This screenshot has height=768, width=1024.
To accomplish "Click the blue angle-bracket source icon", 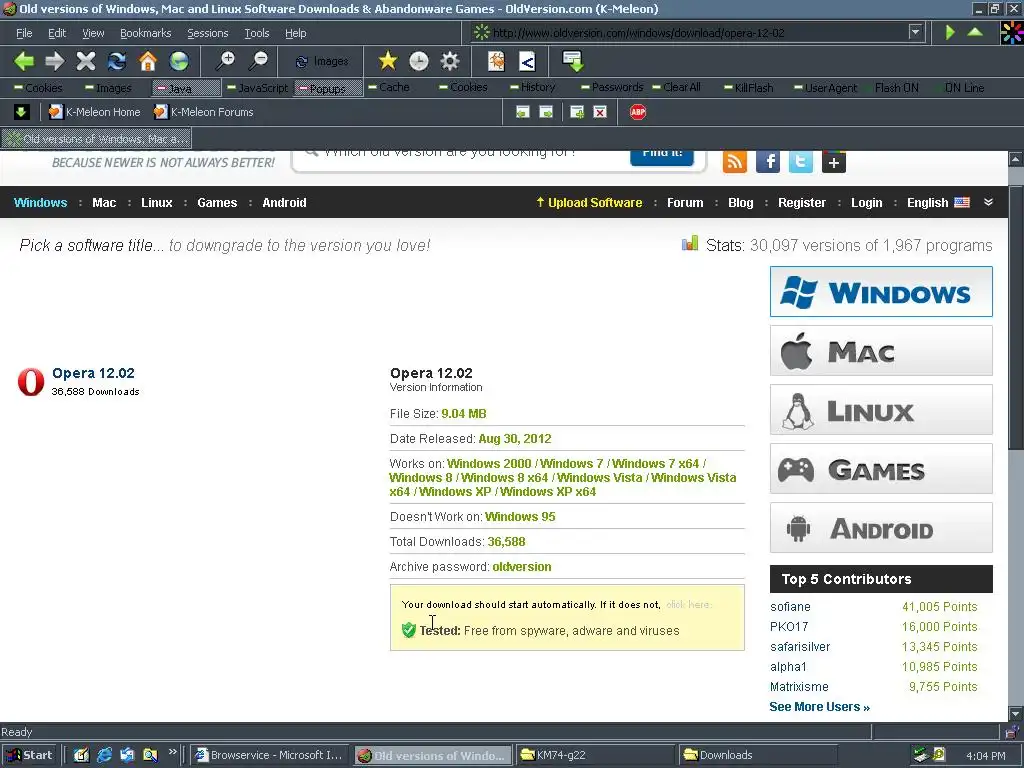I will click(527, 61).
